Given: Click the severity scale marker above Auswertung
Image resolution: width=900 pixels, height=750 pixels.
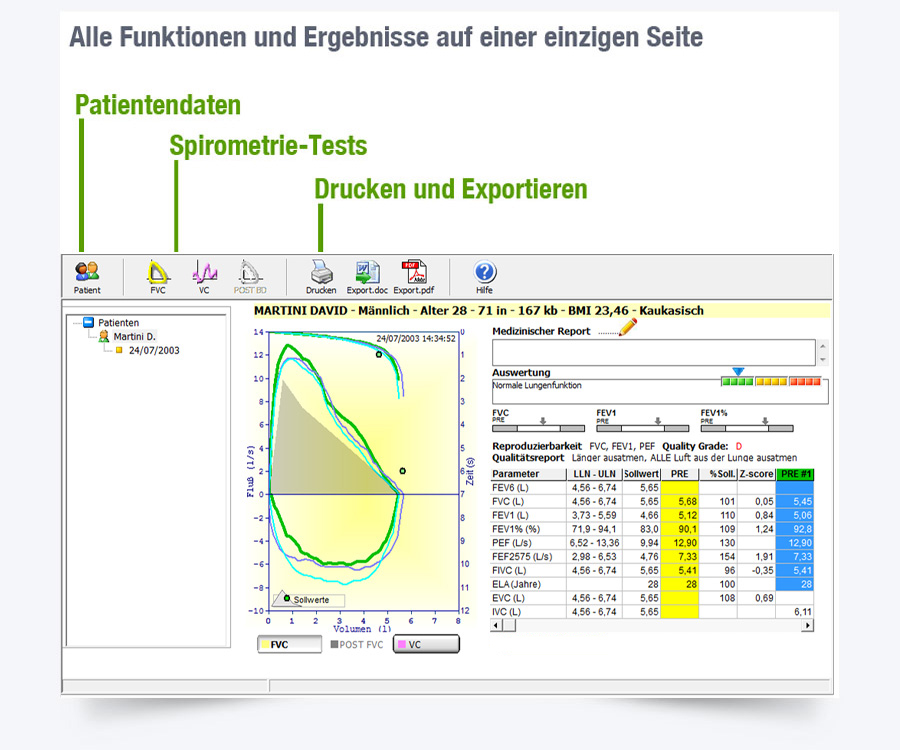Looking at the screenshot, I should click(737, 370).
